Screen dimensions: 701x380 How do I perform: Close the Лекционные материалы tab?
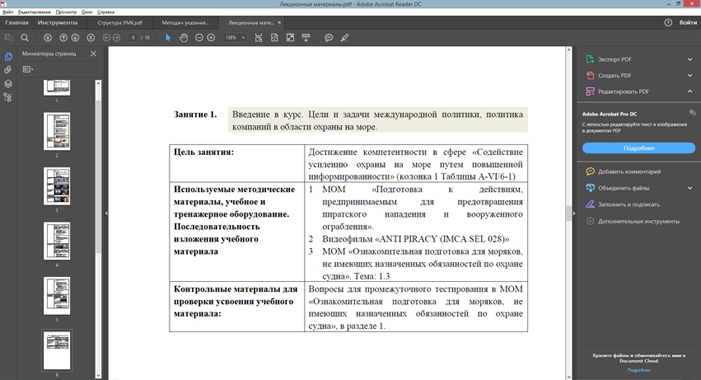(x=279, y=22)
